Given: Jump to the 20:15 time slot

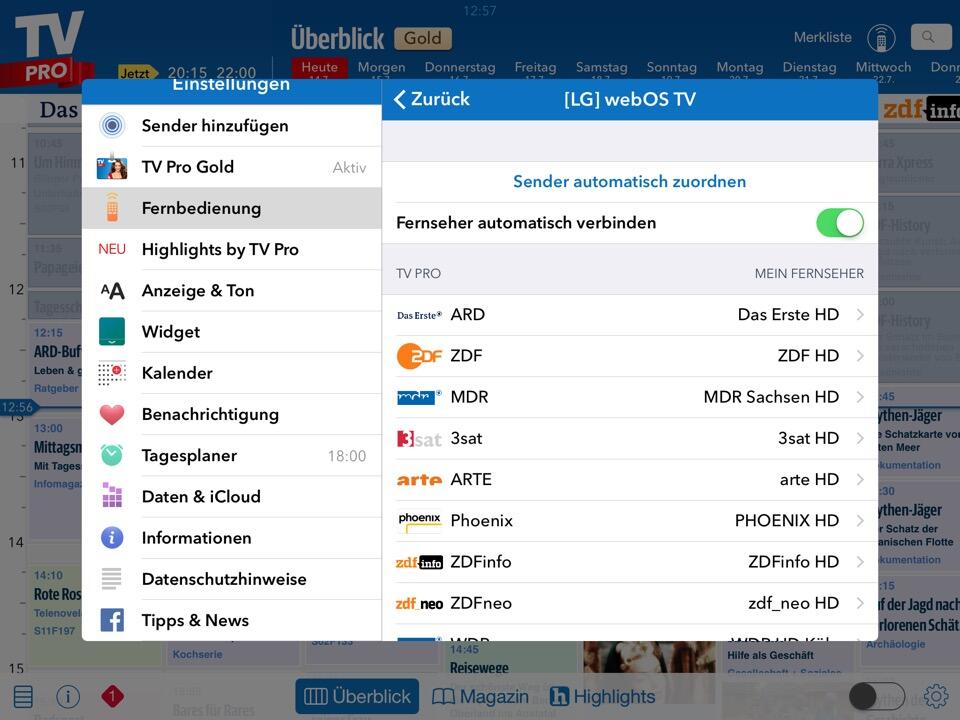Looking at the screenshot, I should tap(187, 73).
